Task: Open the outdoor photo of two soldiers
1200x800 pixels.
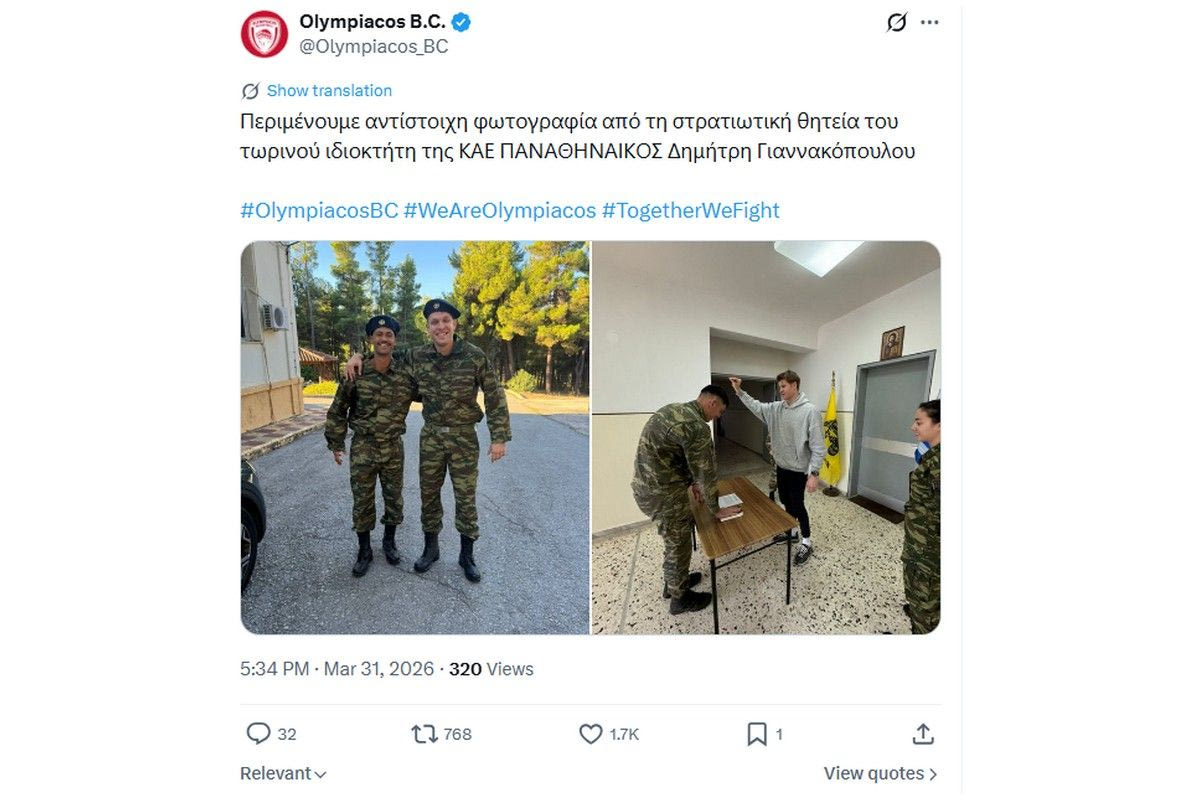Action: tap(415, 437)
